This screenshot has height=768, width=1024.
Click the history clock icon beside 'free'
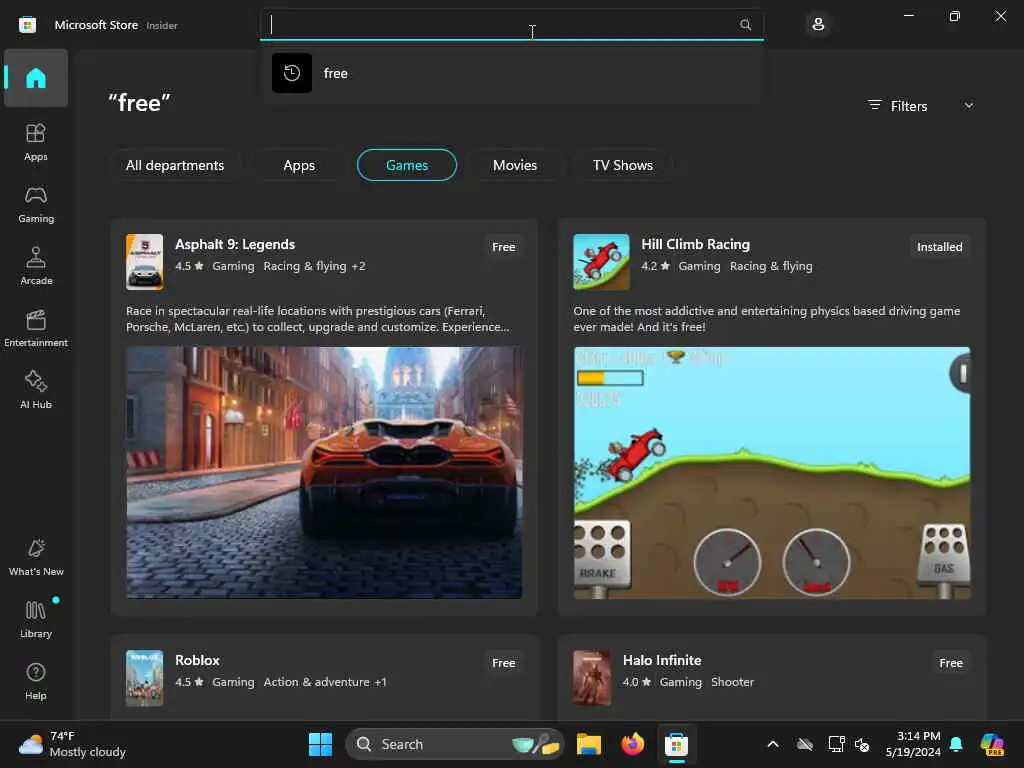(292, 73)
